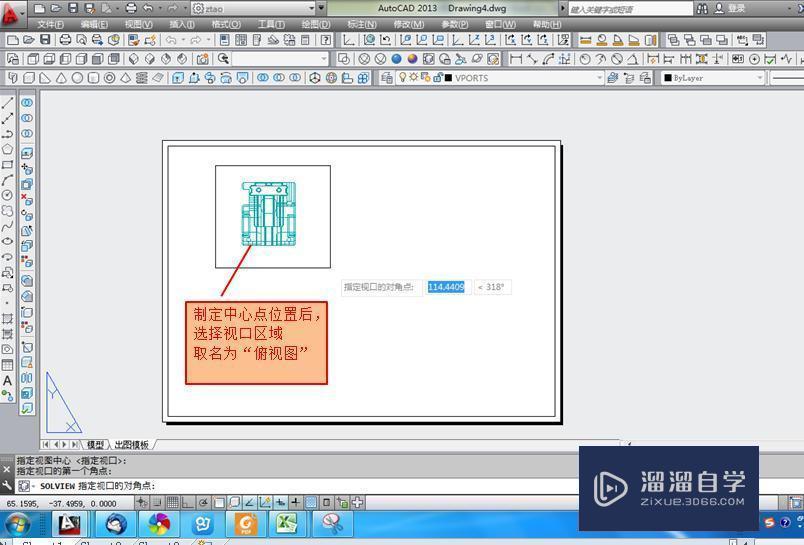Screen dimensions: 804x545
Task: Expand arrow beside keyword search box
Action: (562, 9)
